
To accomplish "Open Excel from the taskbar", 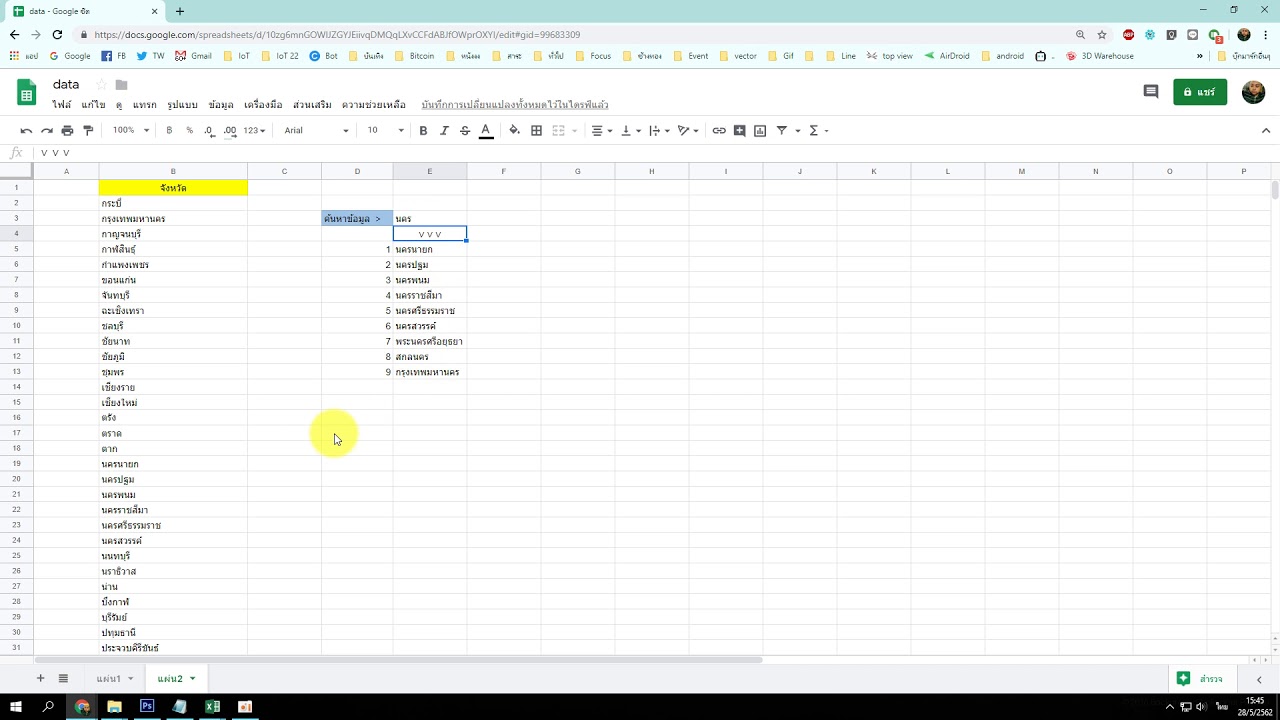I will [212, 706].
